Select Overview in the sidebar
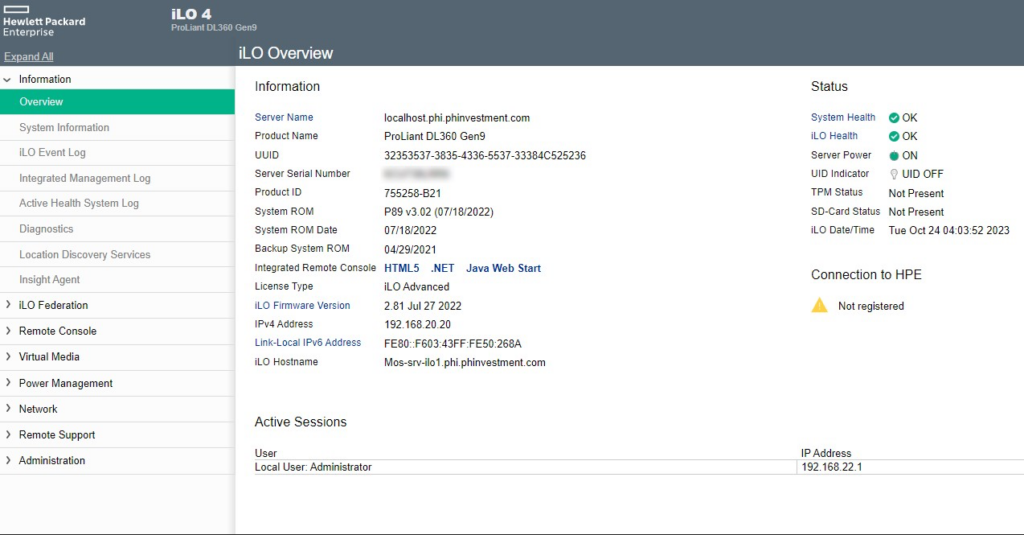This screenshot has height=535, width=1024. click(118, 102)
